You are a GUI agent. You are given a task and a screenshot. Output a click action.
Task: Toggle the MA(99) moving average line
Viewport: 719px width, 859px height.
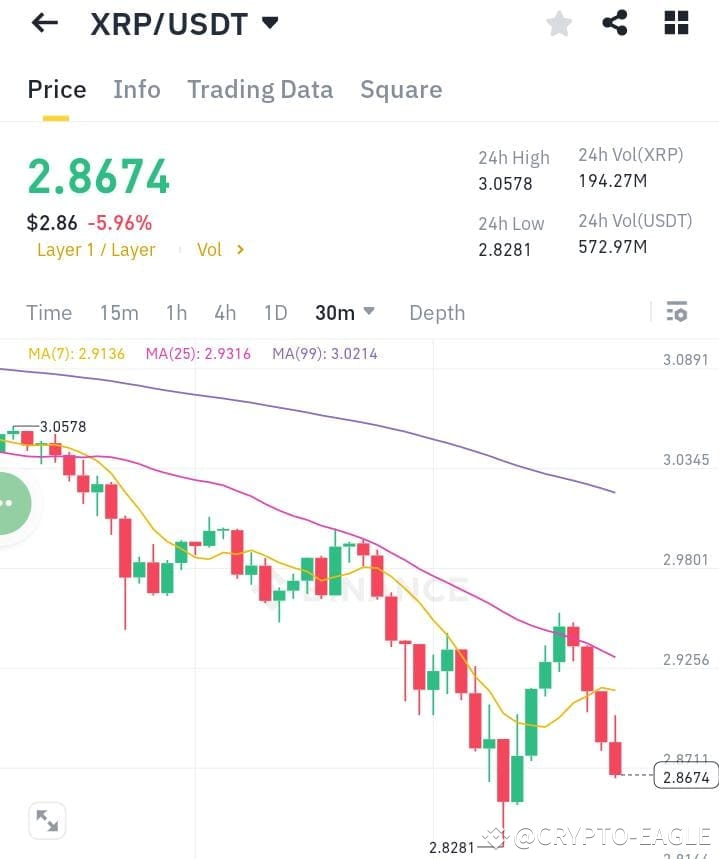point(324,353)
